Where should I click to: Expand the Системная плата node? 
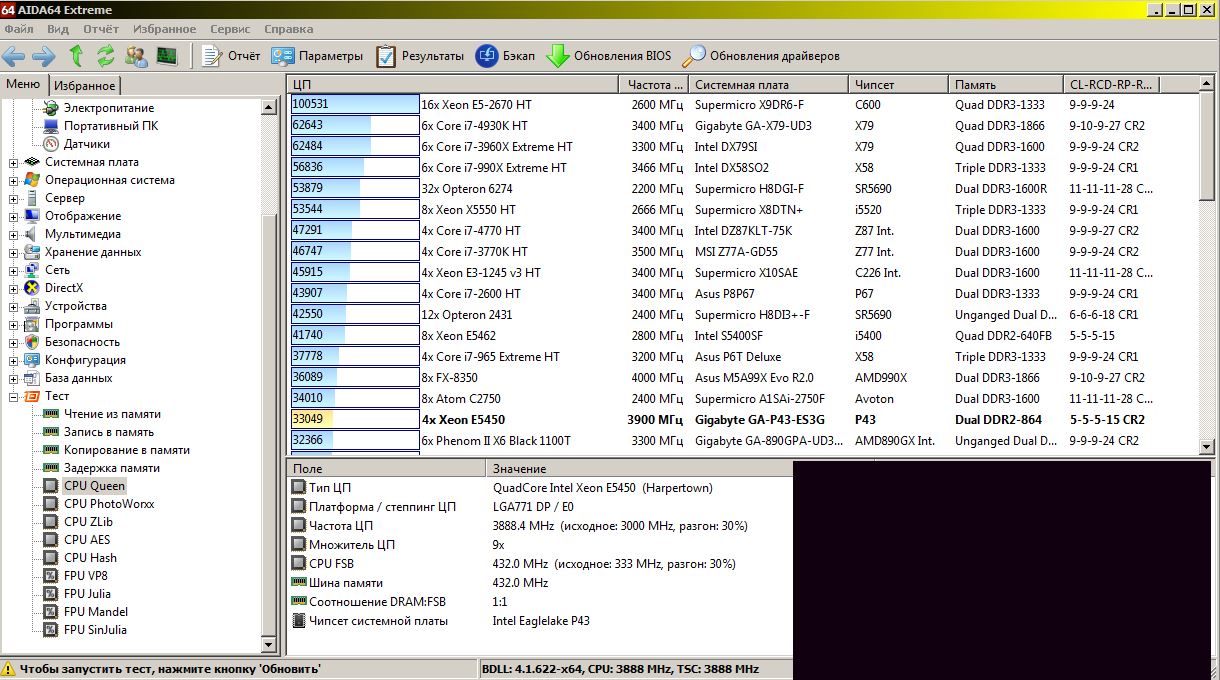[x=13, y=162]
